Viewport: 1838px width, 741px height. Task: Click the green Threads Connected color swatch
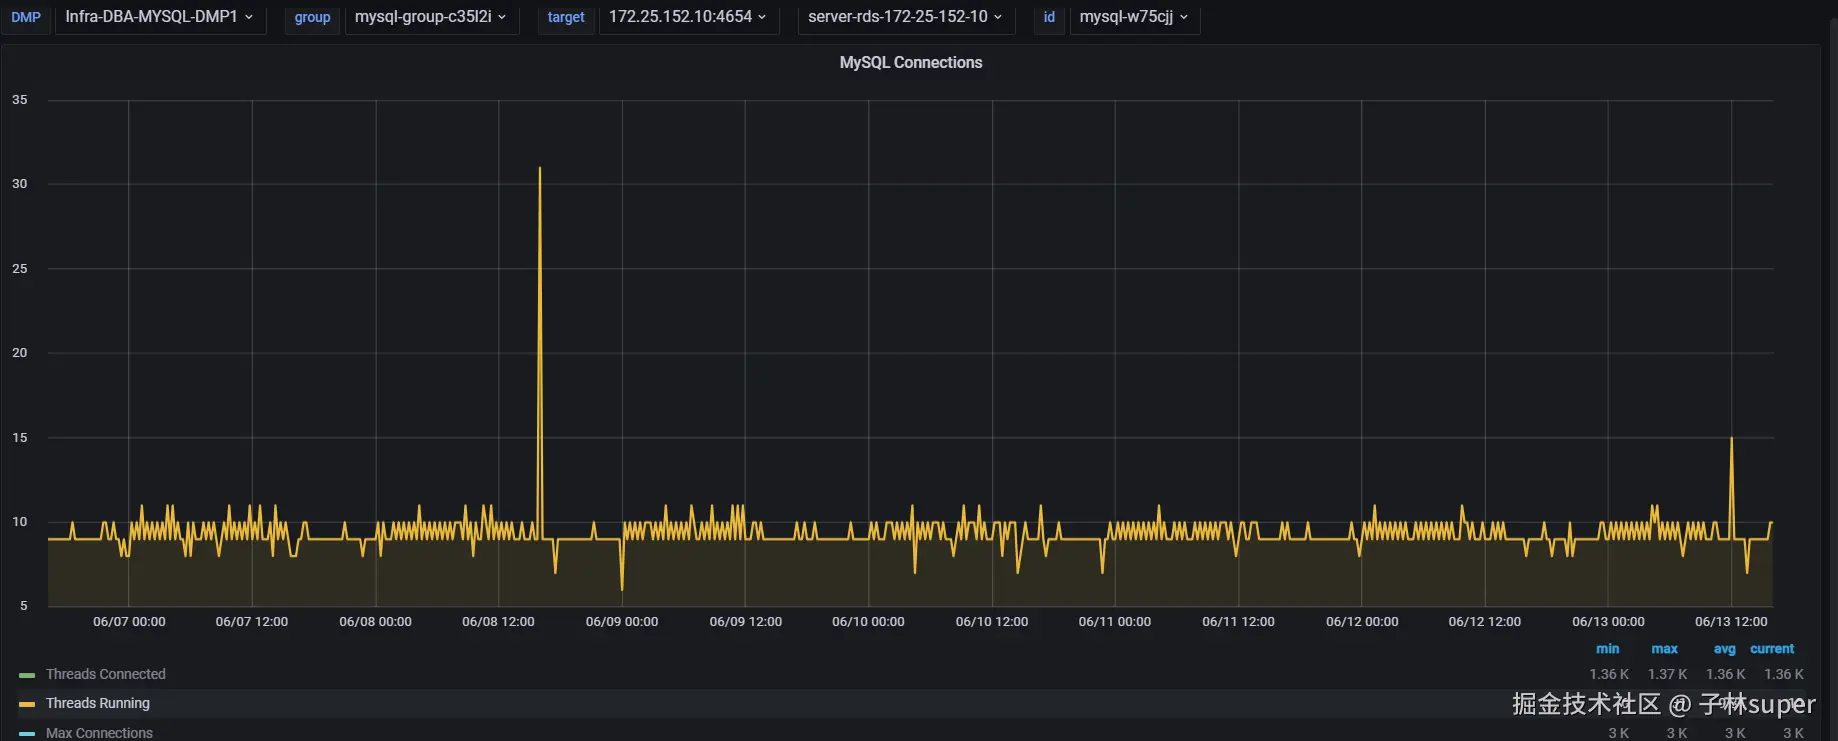tap(27, 675)
